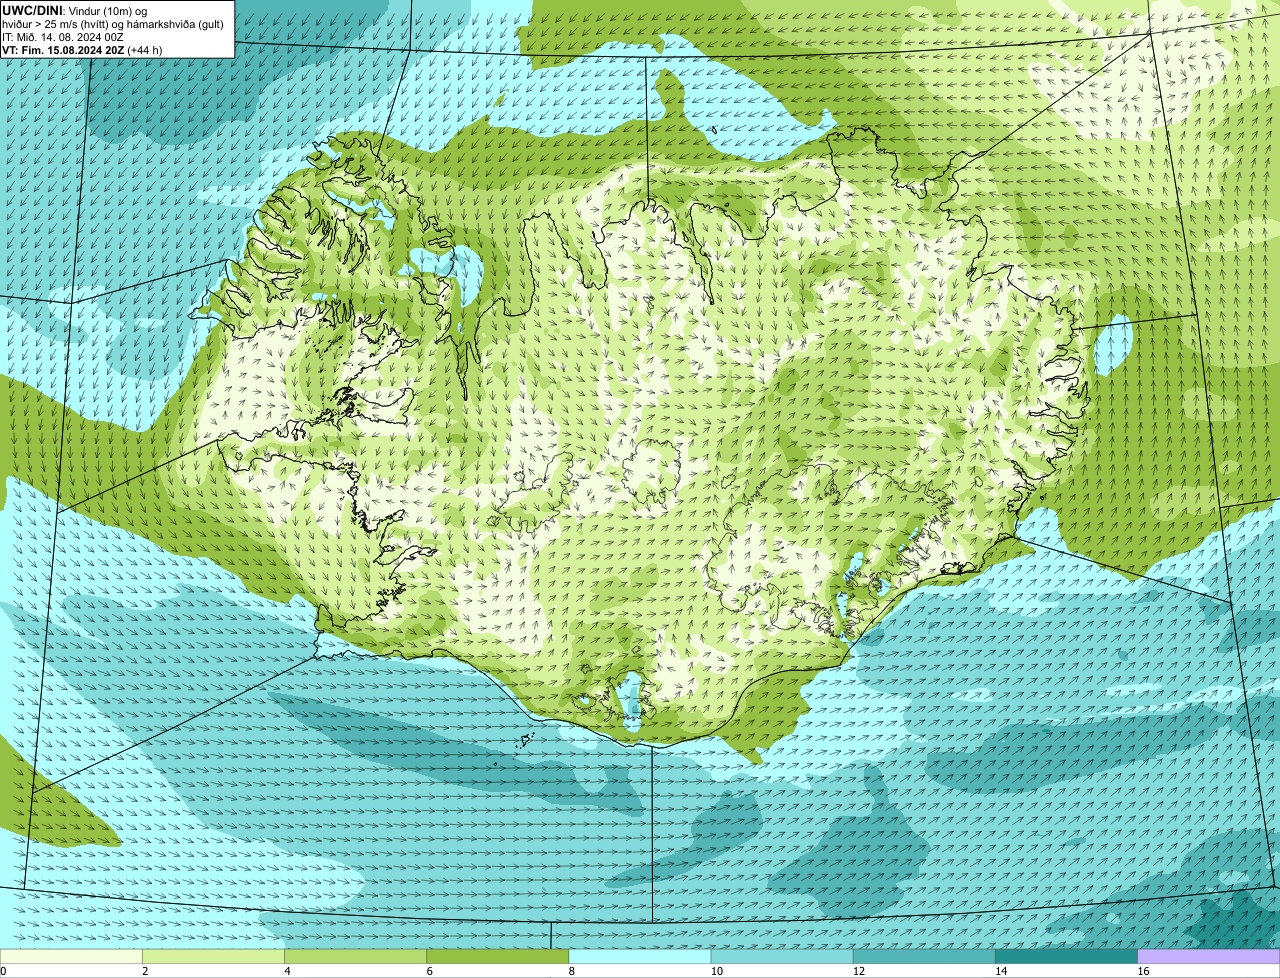This screenshot has height=978, width=1280.
Task: Click the legend scale label '6'
Action: coord(429,971)
